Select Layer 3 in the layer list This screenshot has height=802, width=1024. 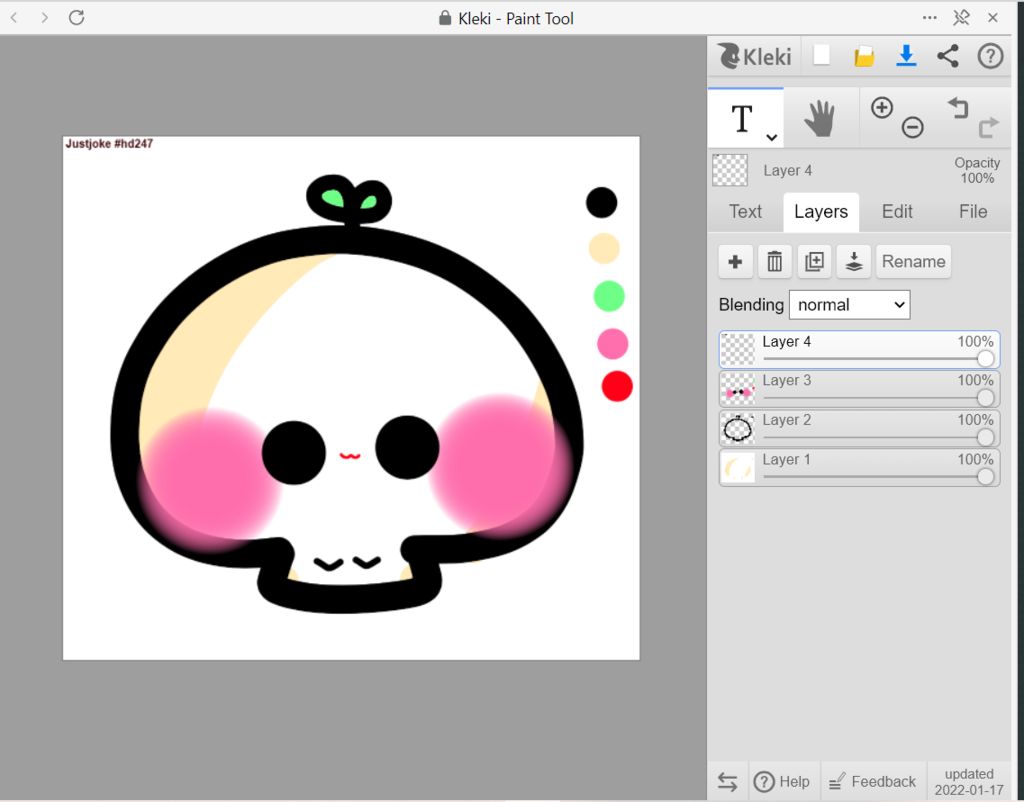859,389
